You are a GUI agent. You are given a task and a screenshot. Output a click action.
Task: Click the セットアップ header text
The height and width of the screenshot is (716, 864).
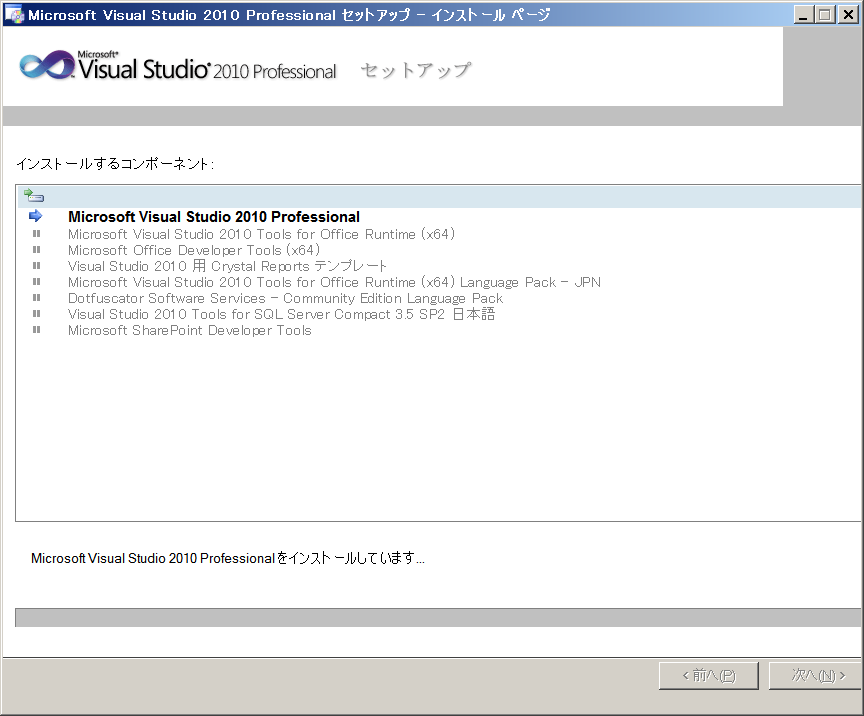click(415, 70)
